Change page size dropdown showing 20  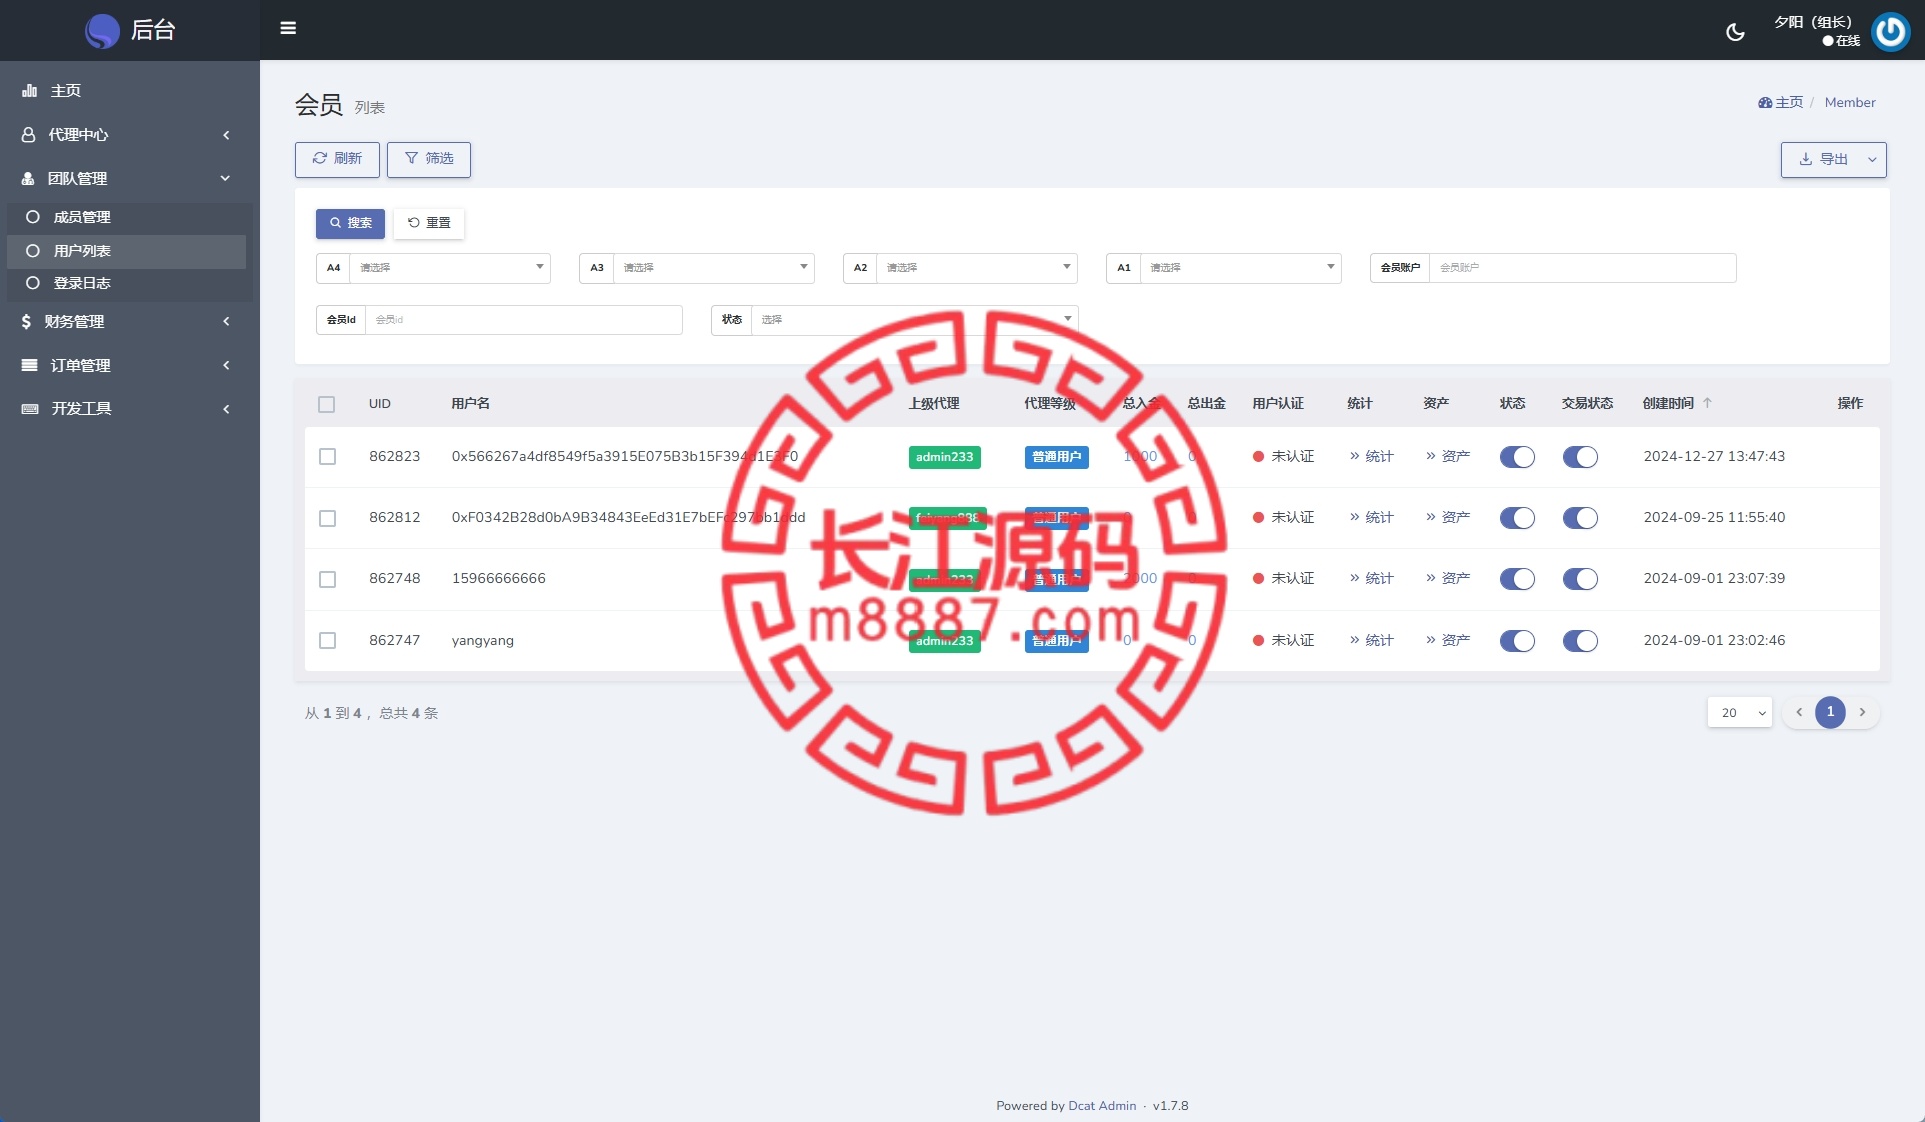(1740, 713)
